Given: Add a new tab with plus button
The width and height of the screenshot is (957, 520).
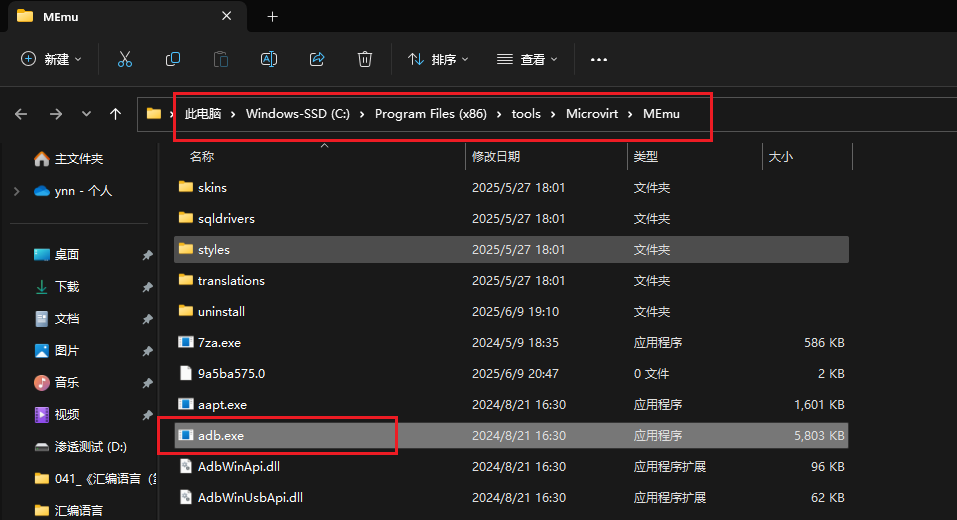Looking at the screenshot, I should (x=272, y=16).
